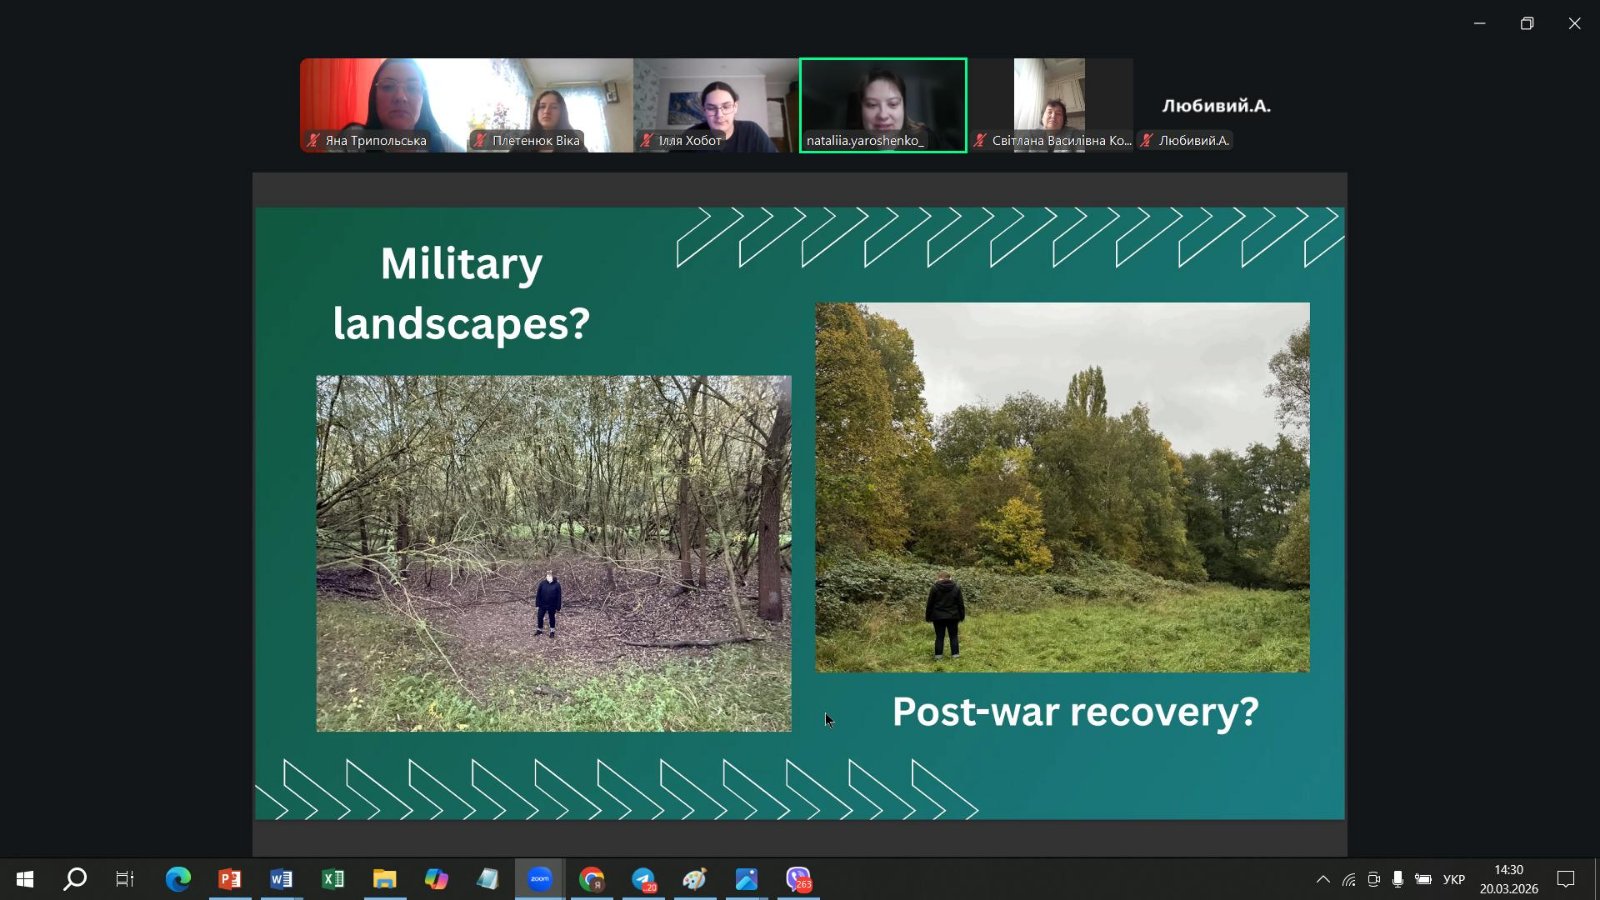Open Zoom from the taskbar

540,879
